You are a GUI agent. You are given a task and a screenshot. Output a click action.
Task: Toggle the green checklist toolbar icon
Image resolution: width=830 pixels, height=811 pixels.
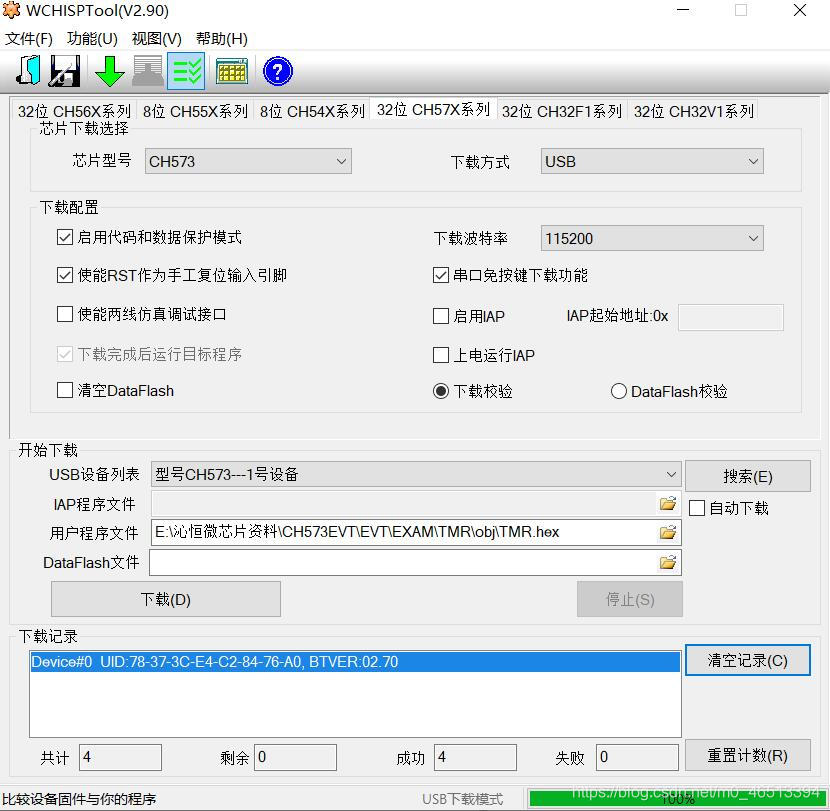[186, 71]
